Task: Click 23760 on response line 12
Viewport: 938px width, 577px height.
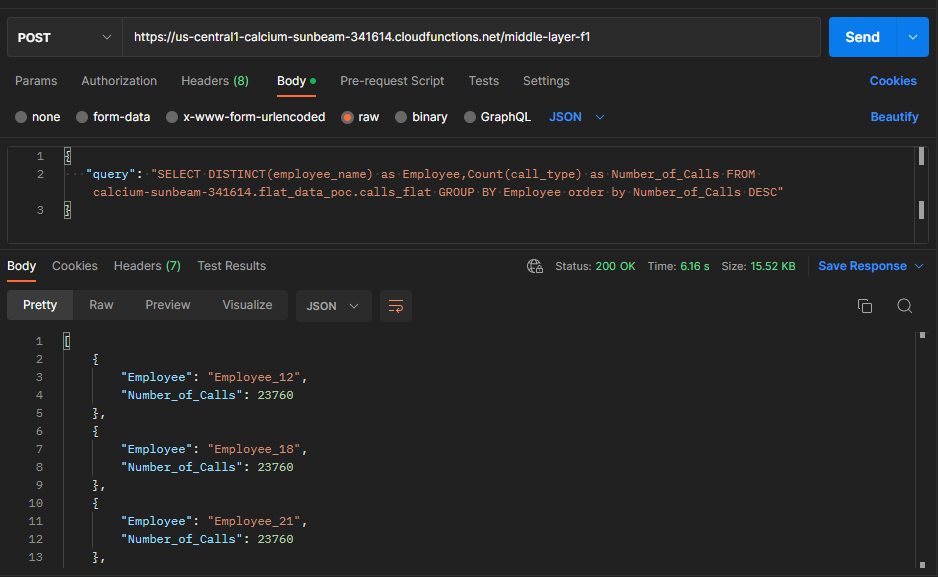Action: pos(275,539)
